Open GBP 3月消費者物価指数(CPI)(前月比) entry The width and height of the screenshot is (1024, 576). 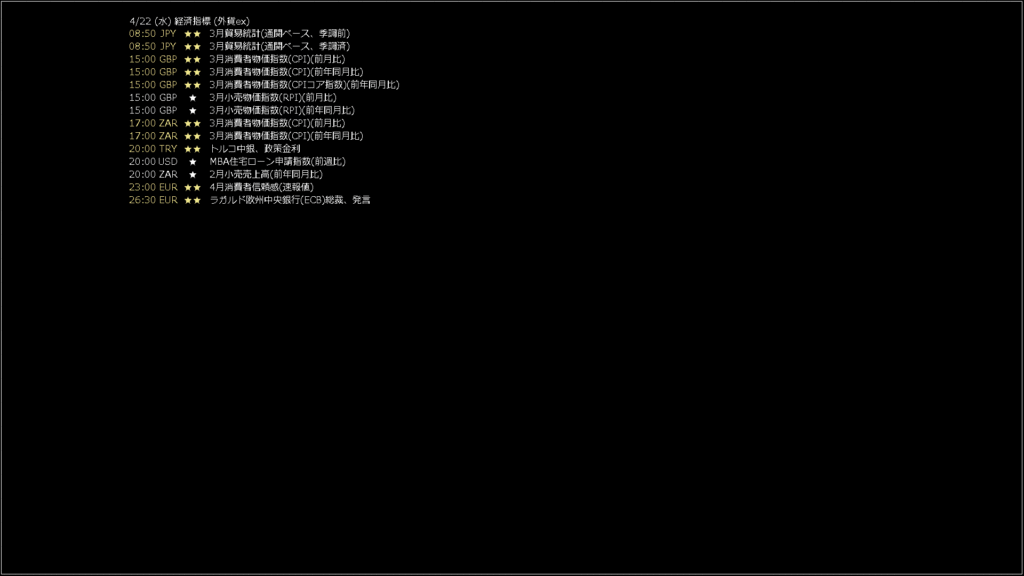click(277, 59)
